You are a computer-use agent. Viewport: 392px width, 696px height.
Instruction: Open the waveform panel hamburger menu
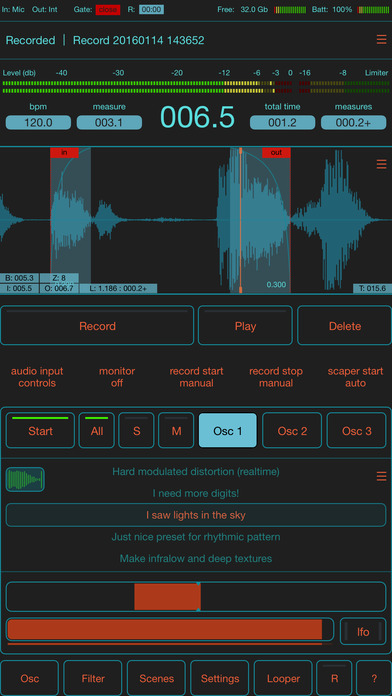click(381, 164)
